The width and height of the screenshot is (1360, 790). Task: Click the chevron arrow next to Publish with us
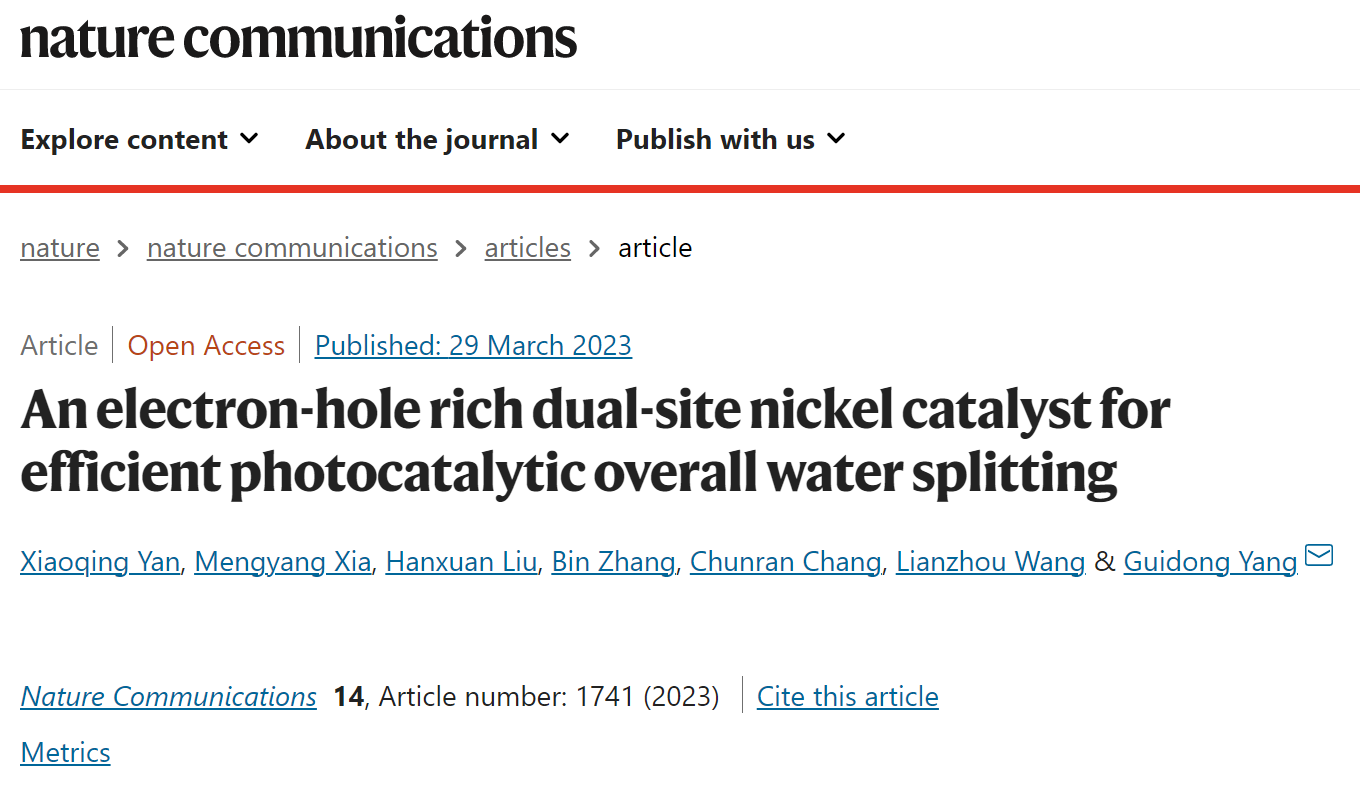coord(836,138)
